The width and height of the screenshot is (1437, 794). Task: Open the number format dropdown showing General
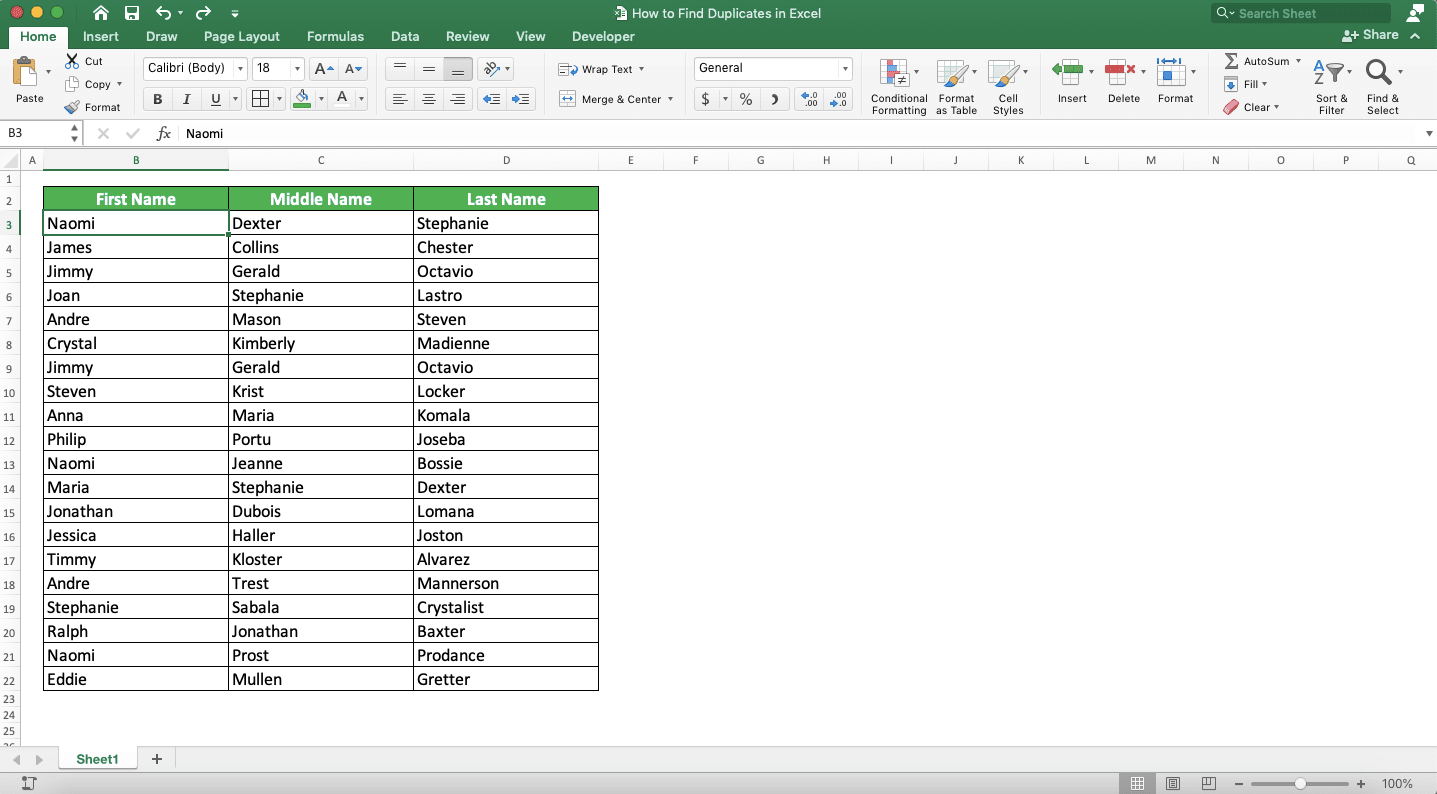[x=770, y=68]
